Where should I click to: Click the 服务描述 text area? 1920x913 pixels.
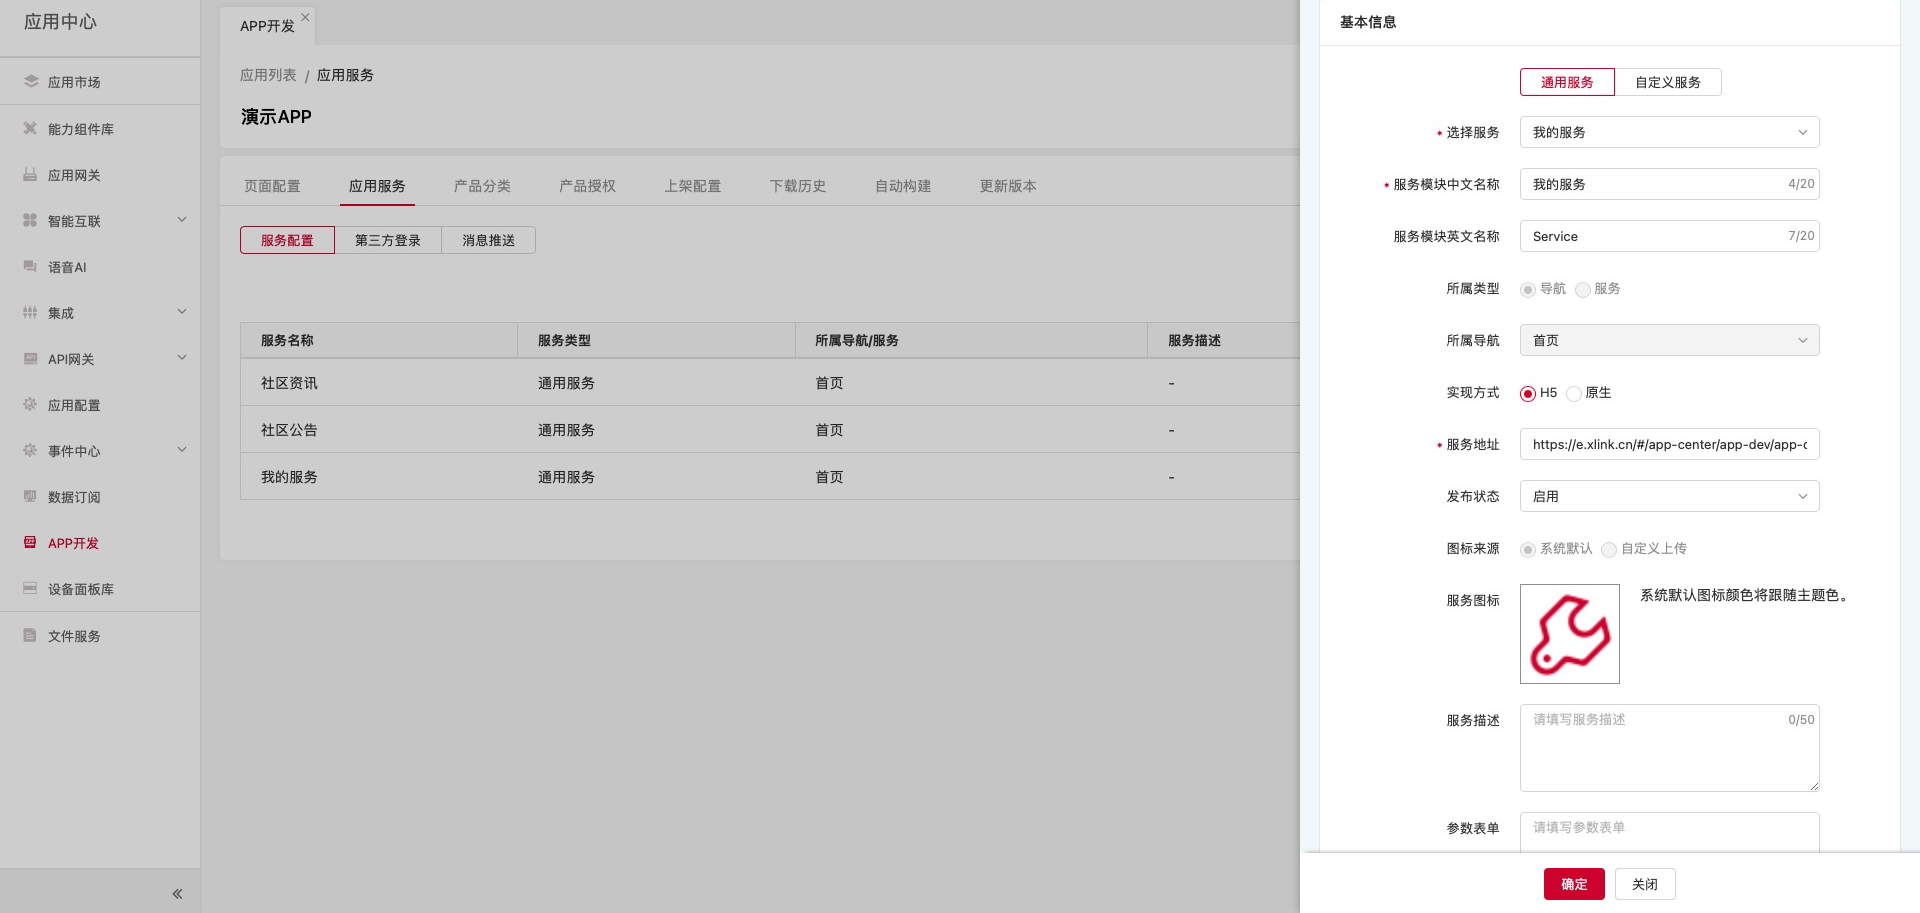1668,750
